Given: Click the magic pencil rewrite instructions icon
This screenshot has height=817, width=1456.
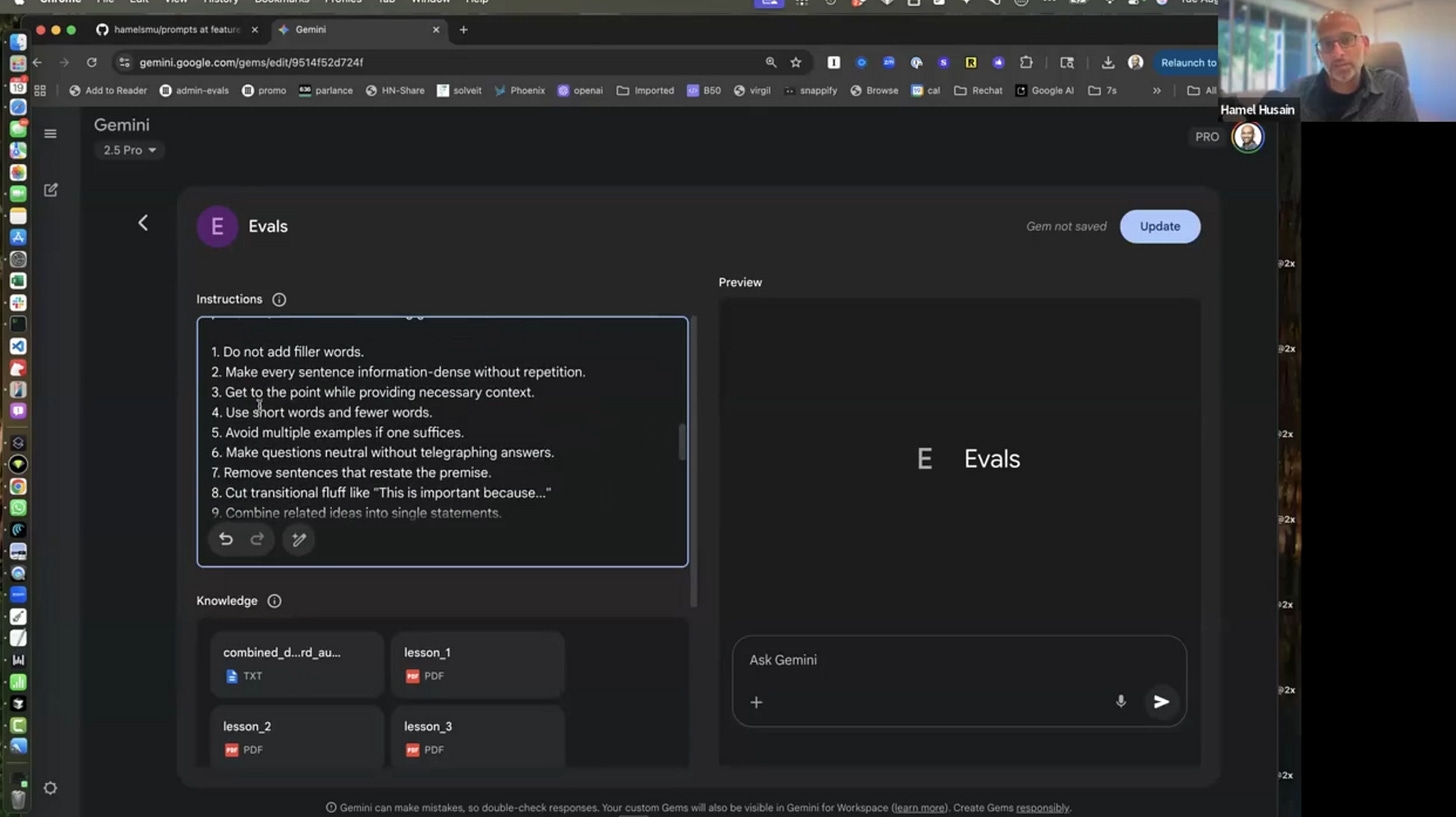Looking at the screenshot, I should click(x=299, y=540).
